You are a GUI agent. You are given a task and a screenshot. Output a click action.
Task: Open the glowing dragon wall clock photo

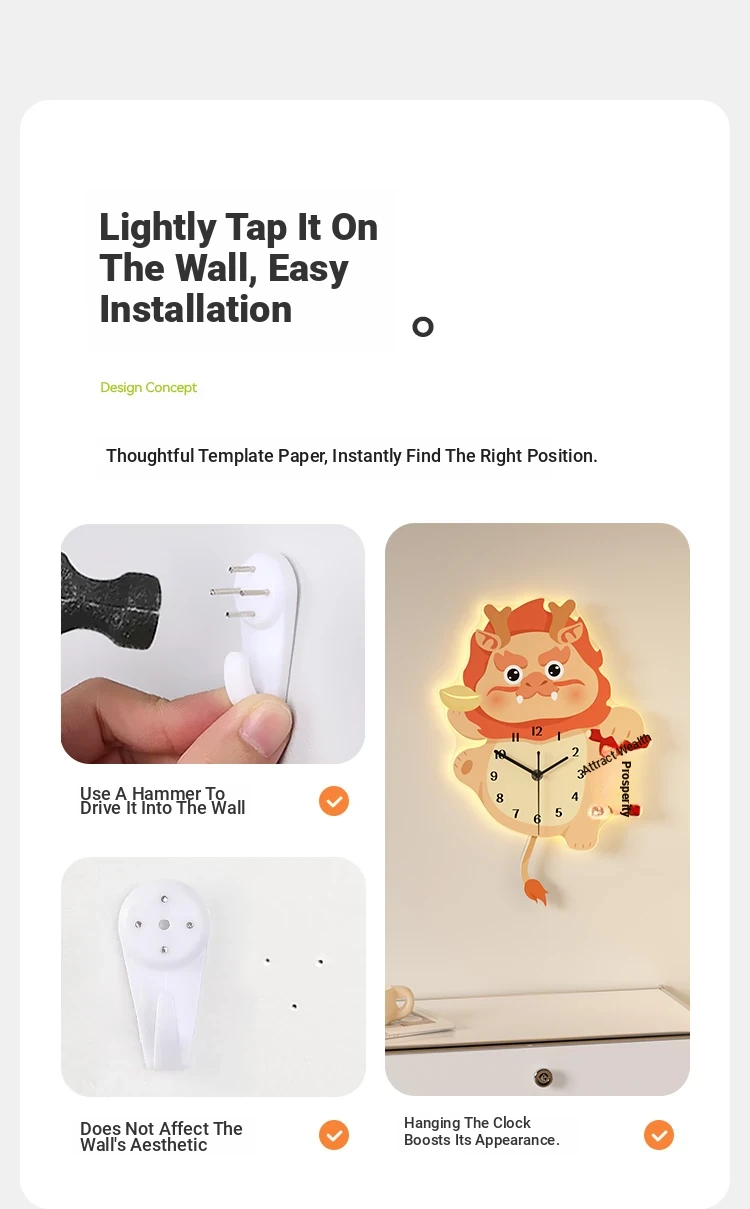[537, 809]
